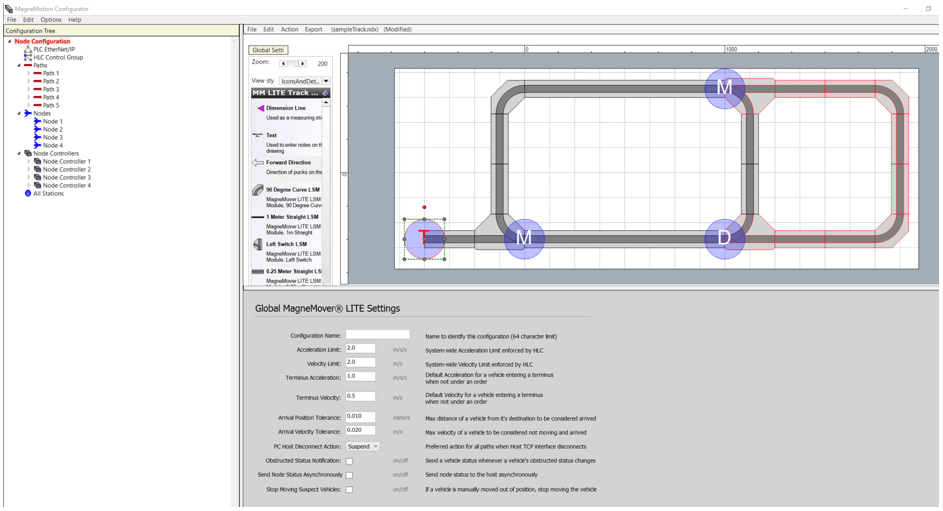The height and width of the screenshot is (511, 943).
Task: Collapse the Paths tree branch
Action: [19, 66]
